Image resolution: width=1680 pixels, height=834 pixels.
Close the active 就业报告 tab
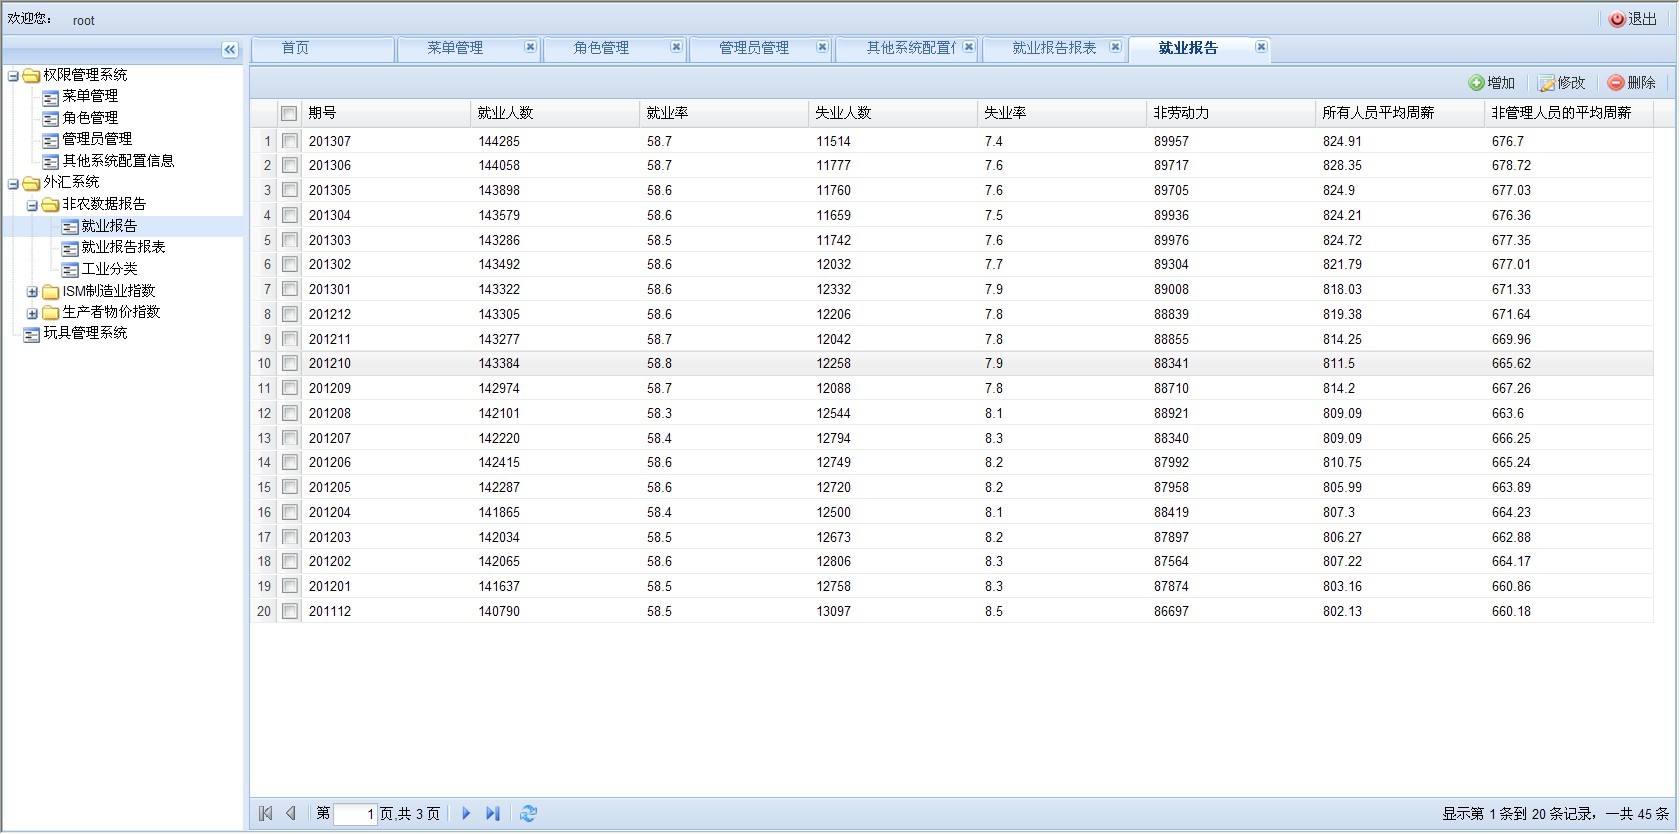[1261, 47]
